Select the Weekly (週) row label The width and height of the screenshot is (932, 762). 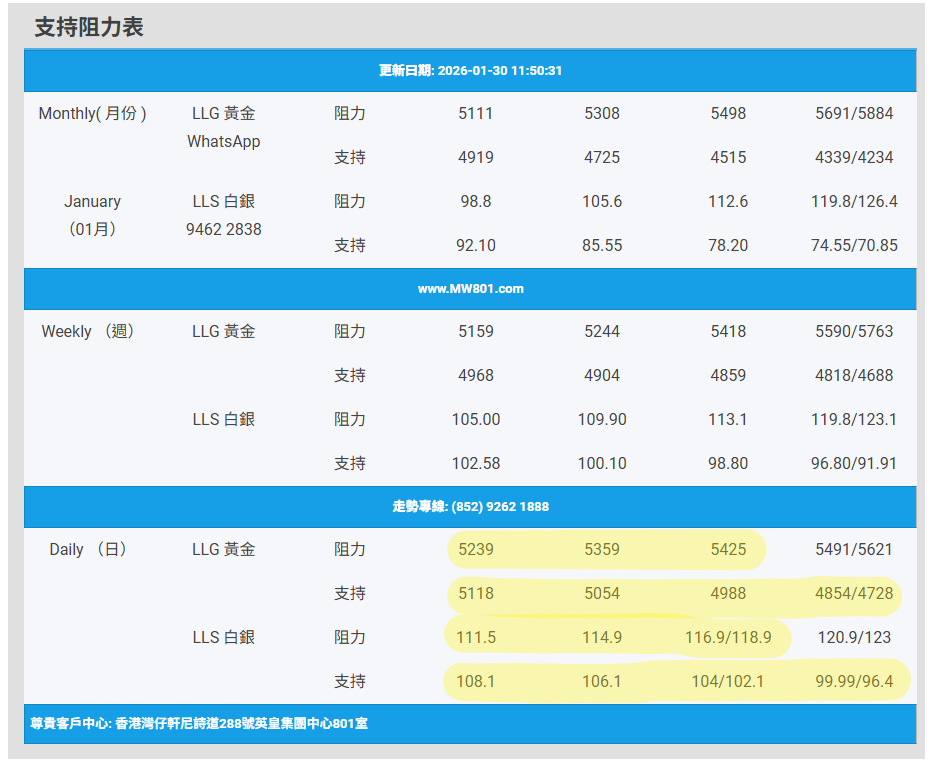[88, 332]
